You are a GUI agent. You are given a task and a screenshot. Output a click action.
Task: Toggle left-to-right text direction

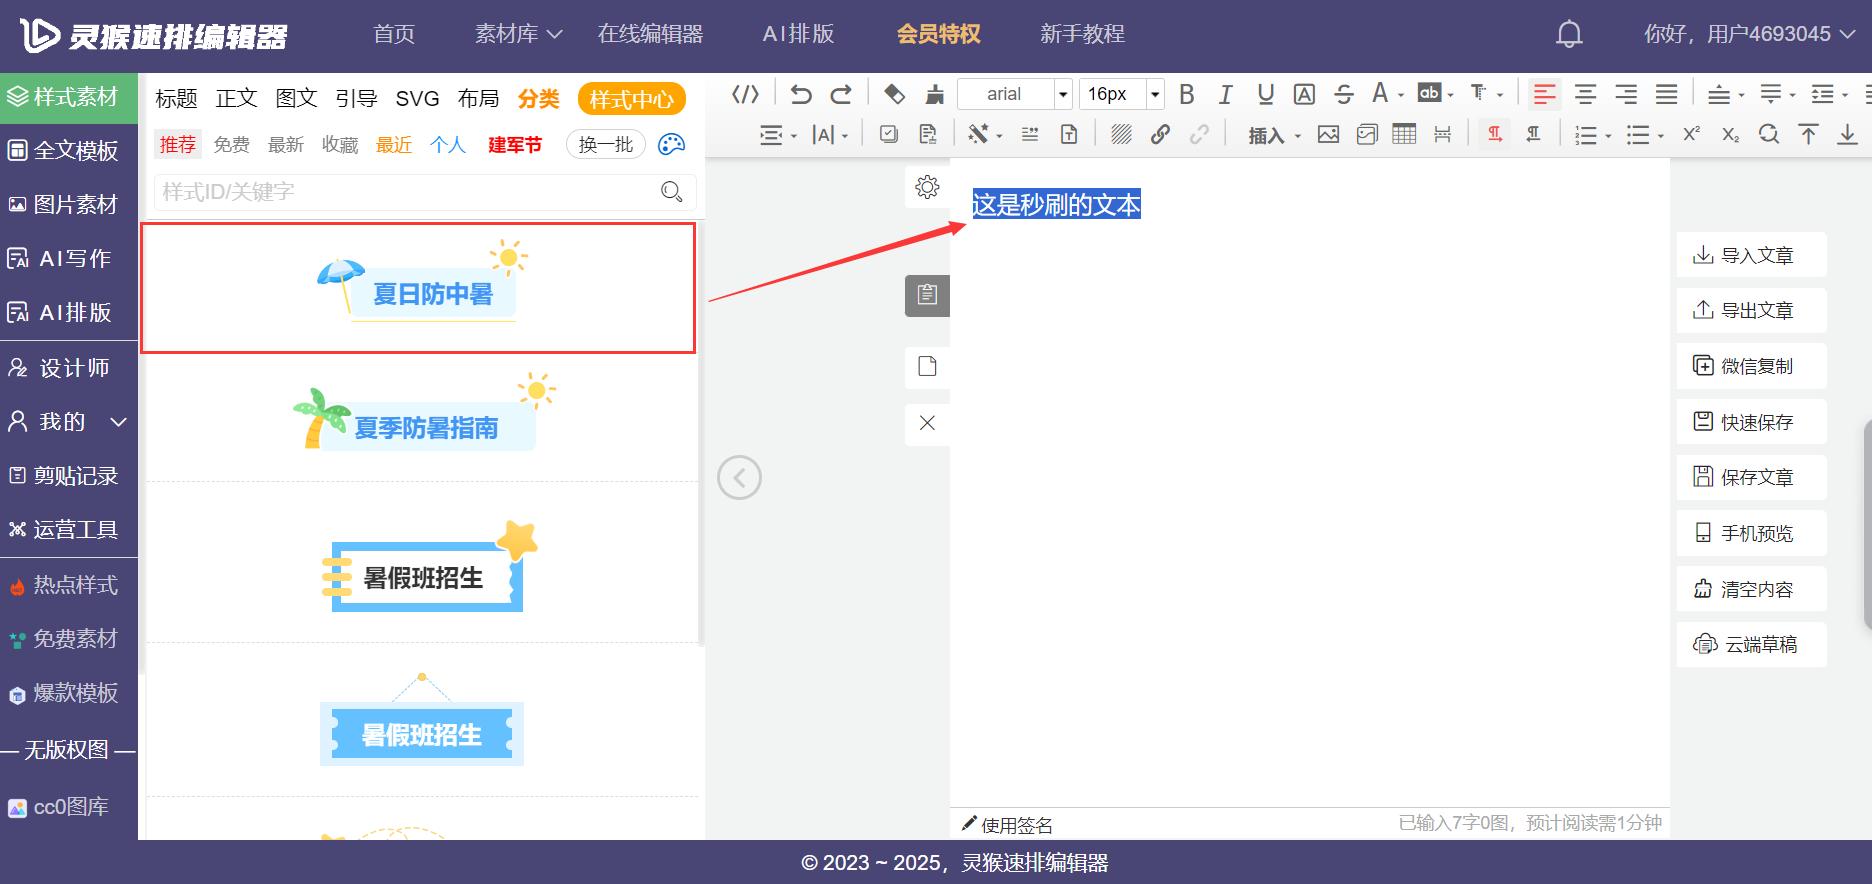pyautogui.click(x=1495, y=134)
